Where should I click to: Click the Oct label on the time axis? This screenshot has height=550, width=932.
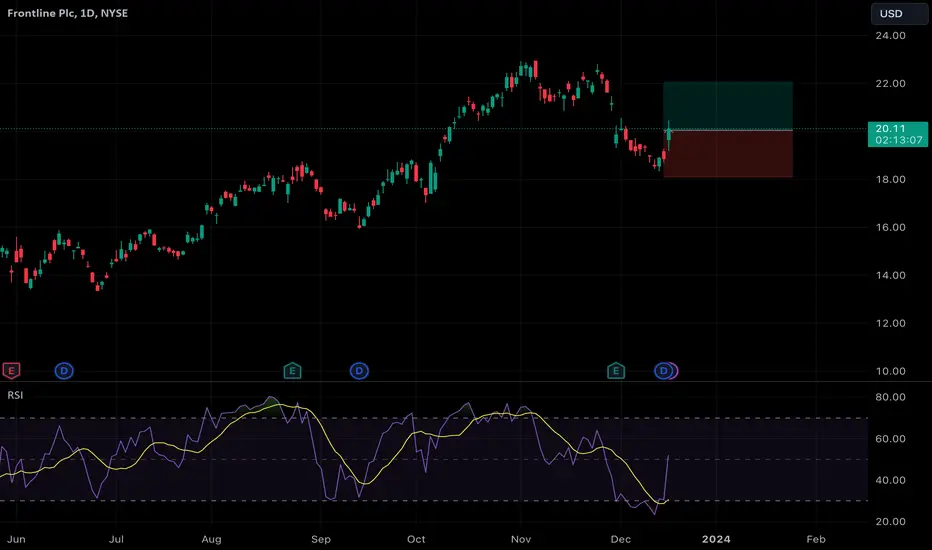[x=416, y=539]
